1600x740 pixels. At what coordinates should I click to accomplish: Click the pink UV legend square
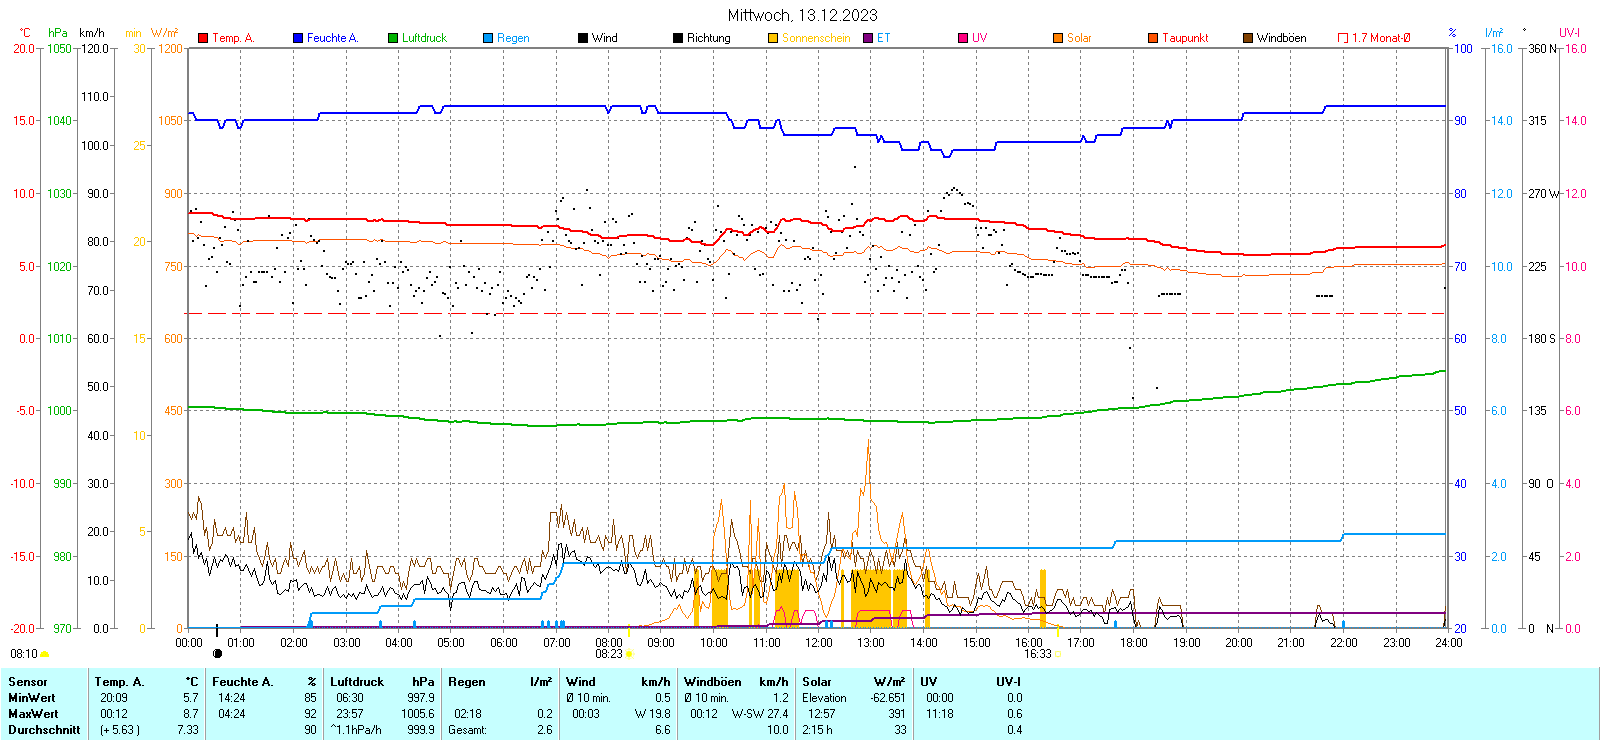[963, 38]
